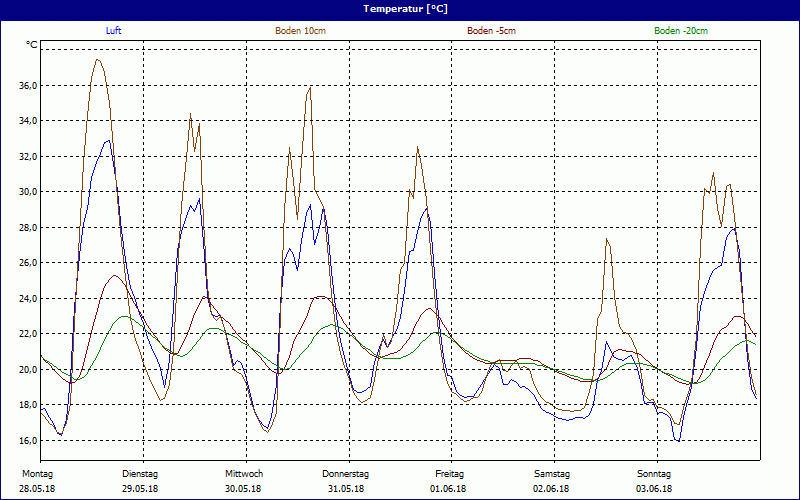
Task: Select the date 03.06.18 on the x-axis
Action: [x=654, y=489]
